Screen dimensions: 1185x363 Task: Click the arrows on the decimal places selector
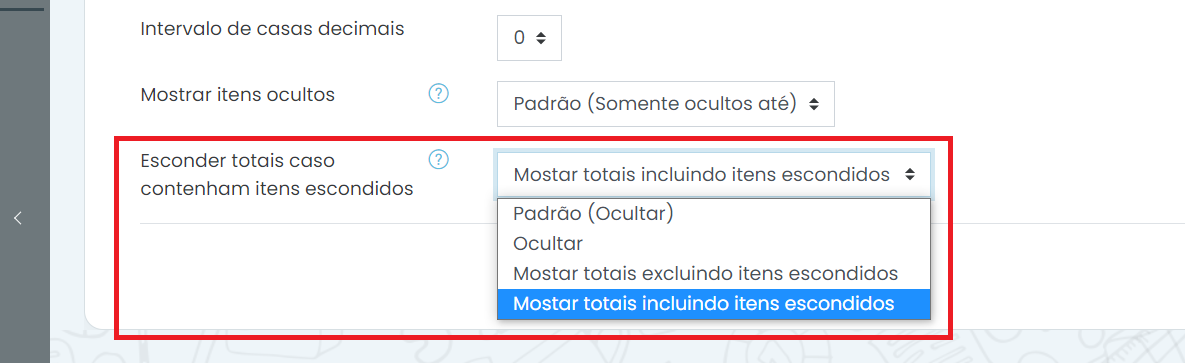(540, 38)
